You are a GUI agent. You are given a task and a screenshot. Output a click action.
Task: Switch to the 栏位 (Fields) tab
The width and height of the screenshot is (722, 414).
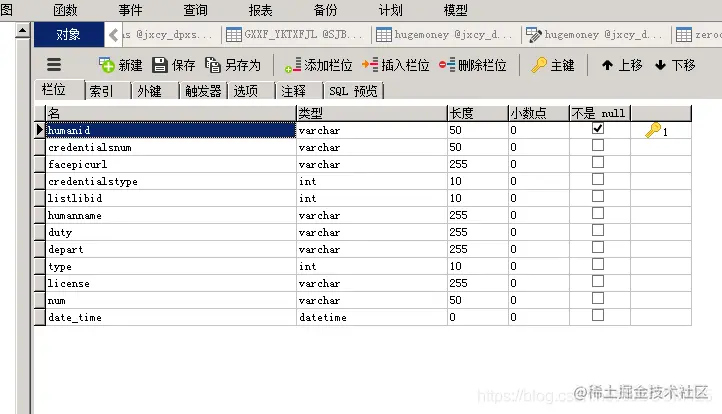coord(59,90)
